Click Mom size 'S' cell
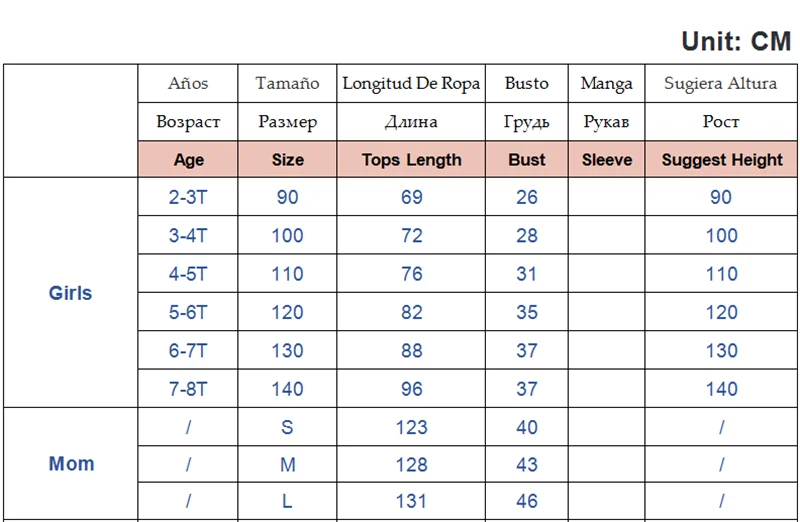The height and width of the screenshot is (522, 800). [287, 427]
